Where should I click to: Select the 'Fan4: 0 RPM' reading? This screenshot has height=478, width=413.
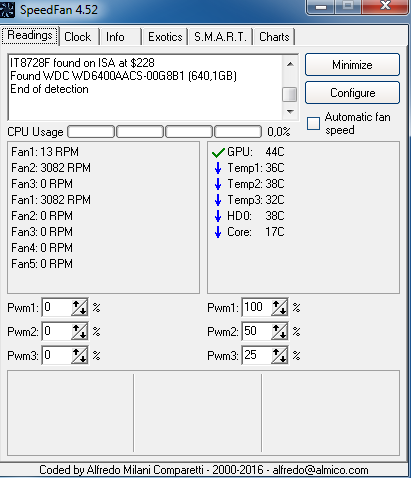[x=42, y=248]
